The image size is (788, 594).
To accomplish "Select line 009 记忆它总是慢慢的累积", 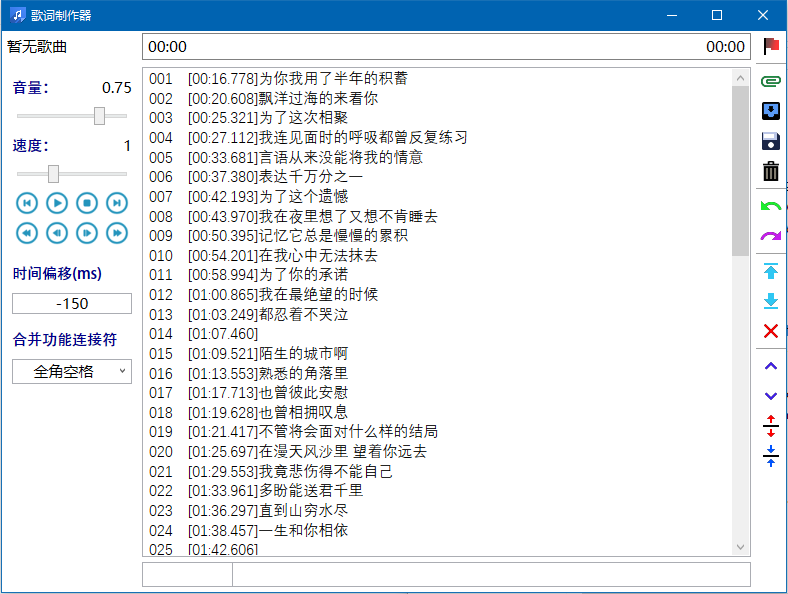I will (437, 236).
